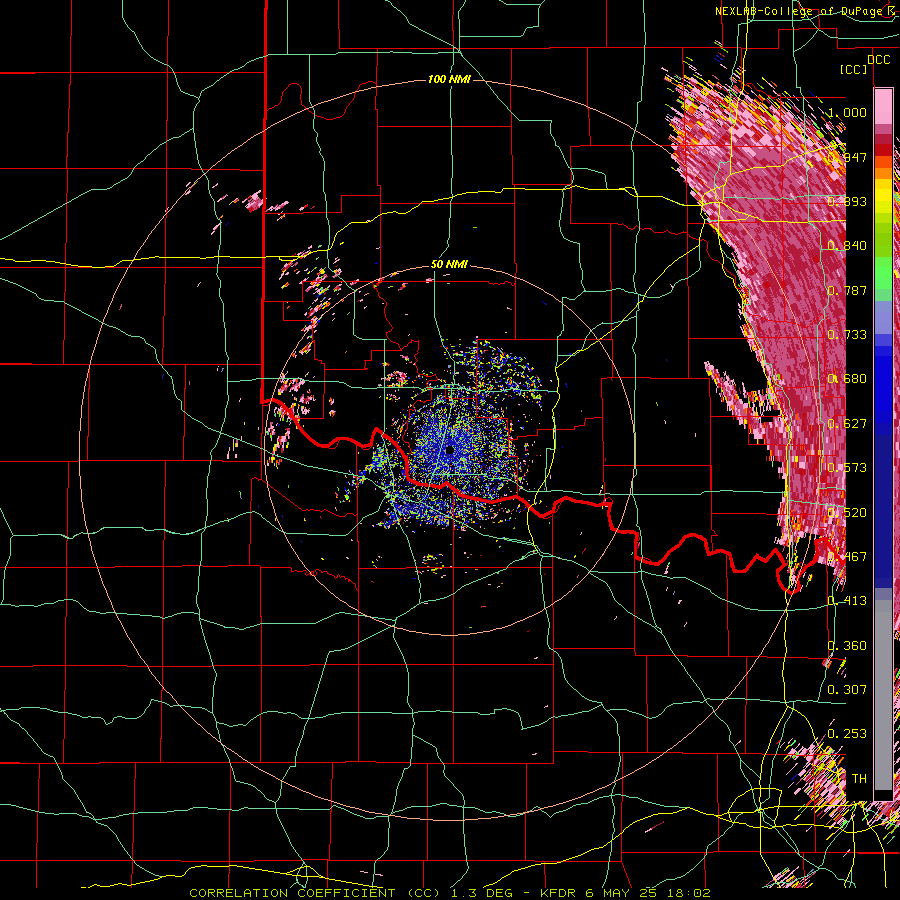Viewport: 900px width, 900px height.
Task: Click the "[CC]" units label above the color bar
Action: pyautogui.click(x=853, y=69)
